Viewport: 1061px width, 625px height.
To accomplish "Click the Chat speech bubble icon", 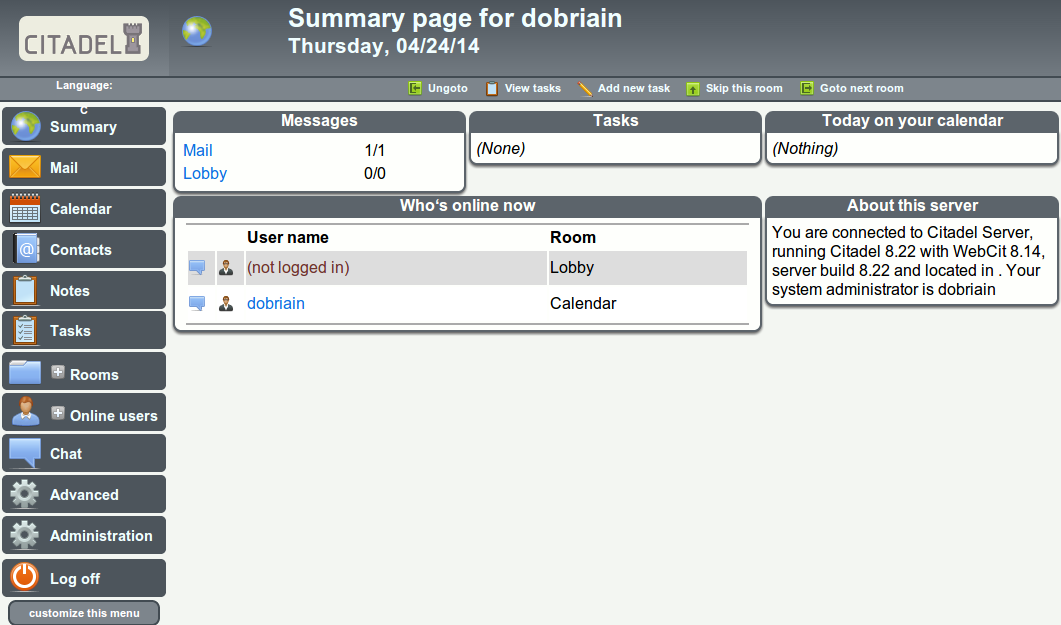I will point(25,453).
